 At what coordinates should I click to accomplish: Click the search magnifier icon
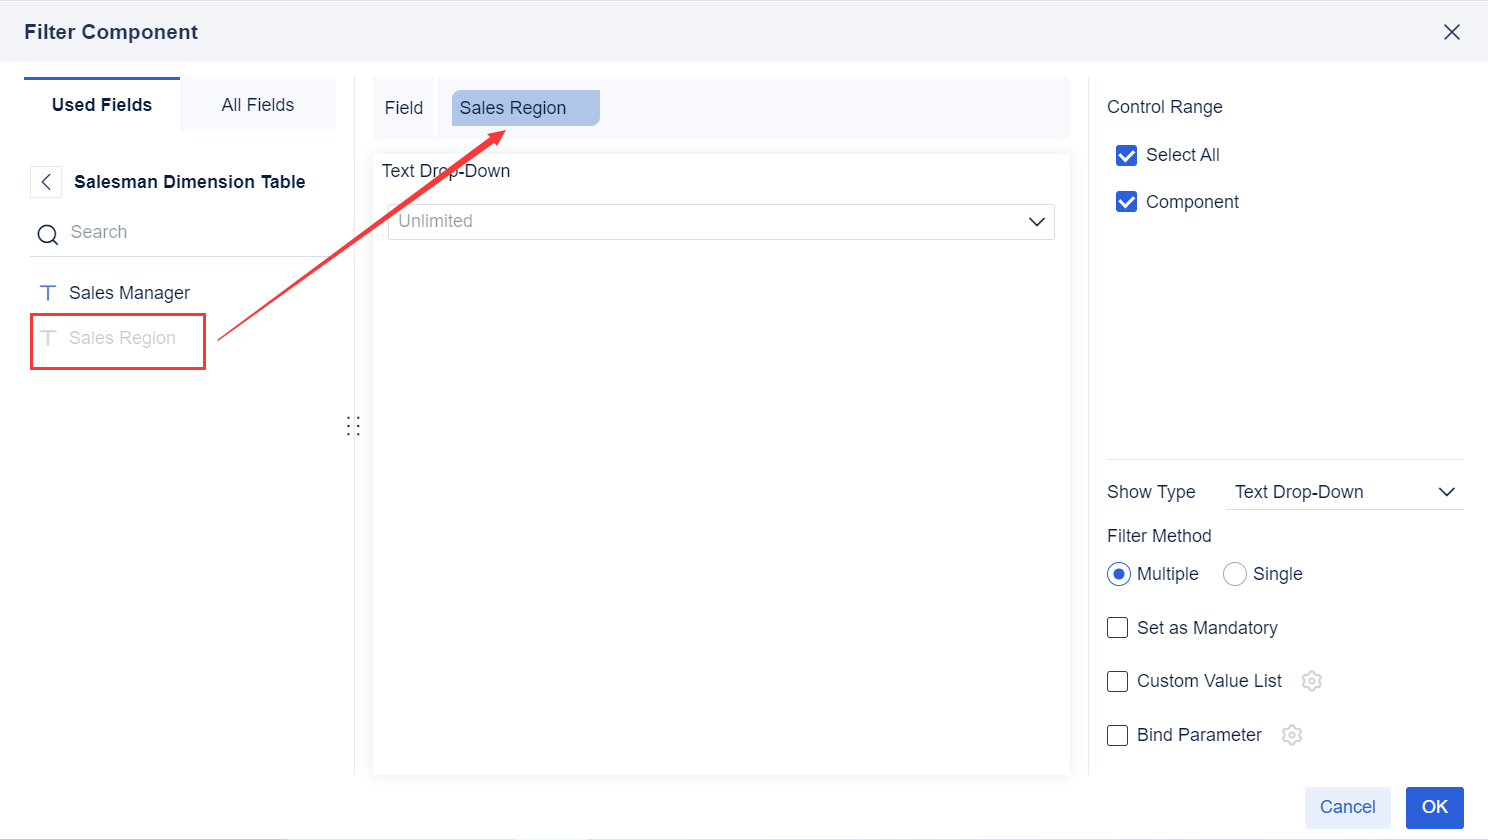click(x=47, y=233)
